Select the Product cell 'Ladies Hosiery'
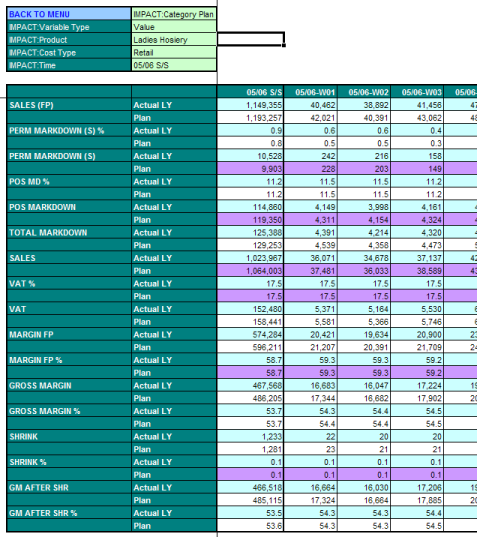The height and width of the screenshot is (537, 477). [174, 40]
